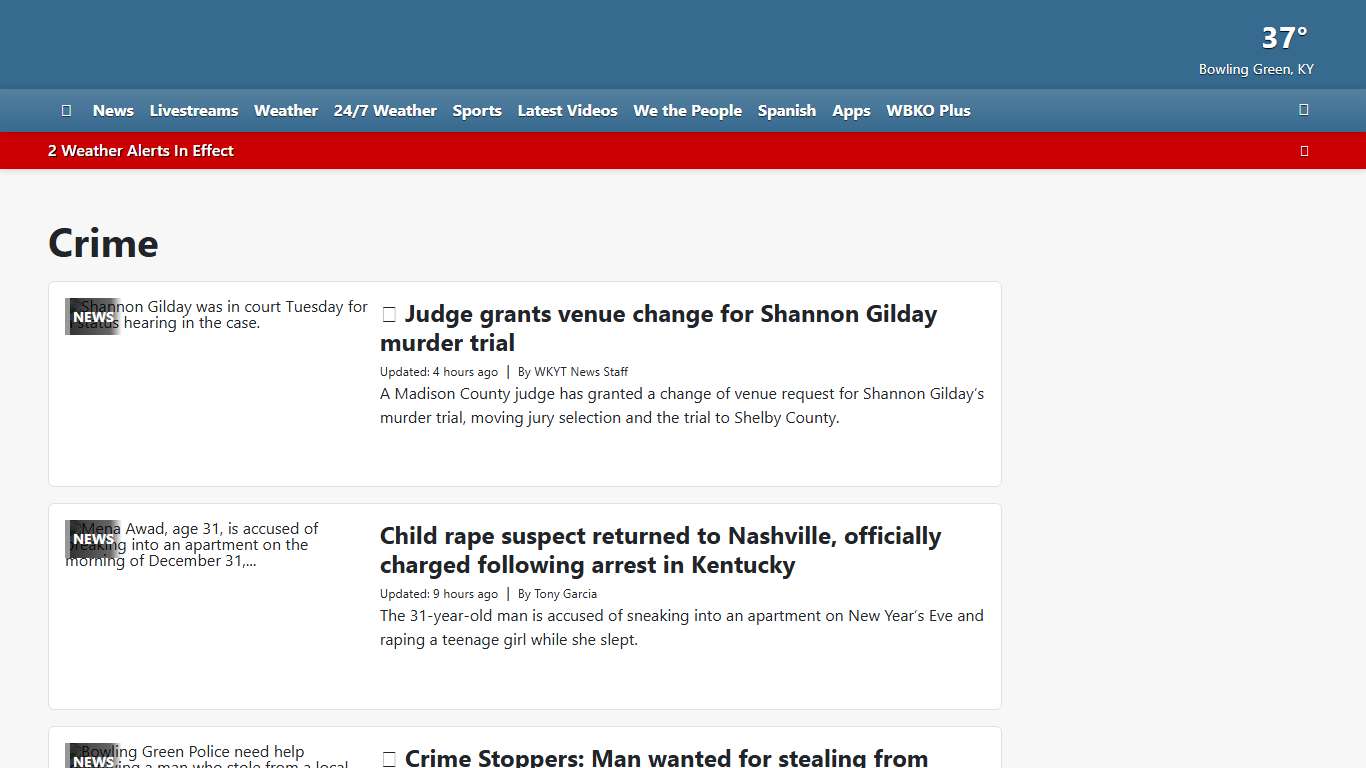Switch to the Spanish section

pos(787,111)
